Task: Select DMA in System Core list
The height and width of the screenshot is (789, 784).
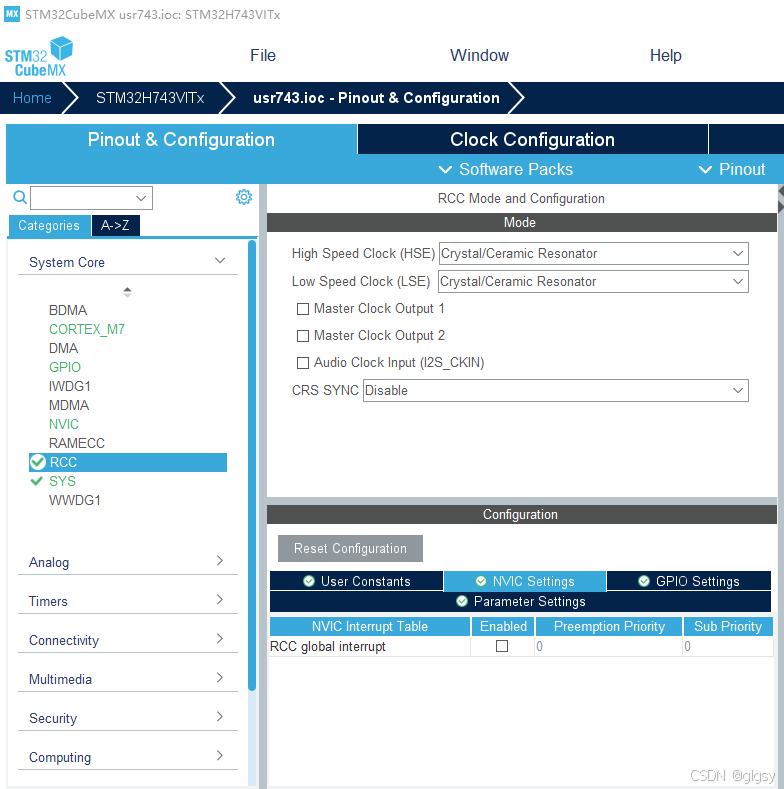Action: point(63,348)
